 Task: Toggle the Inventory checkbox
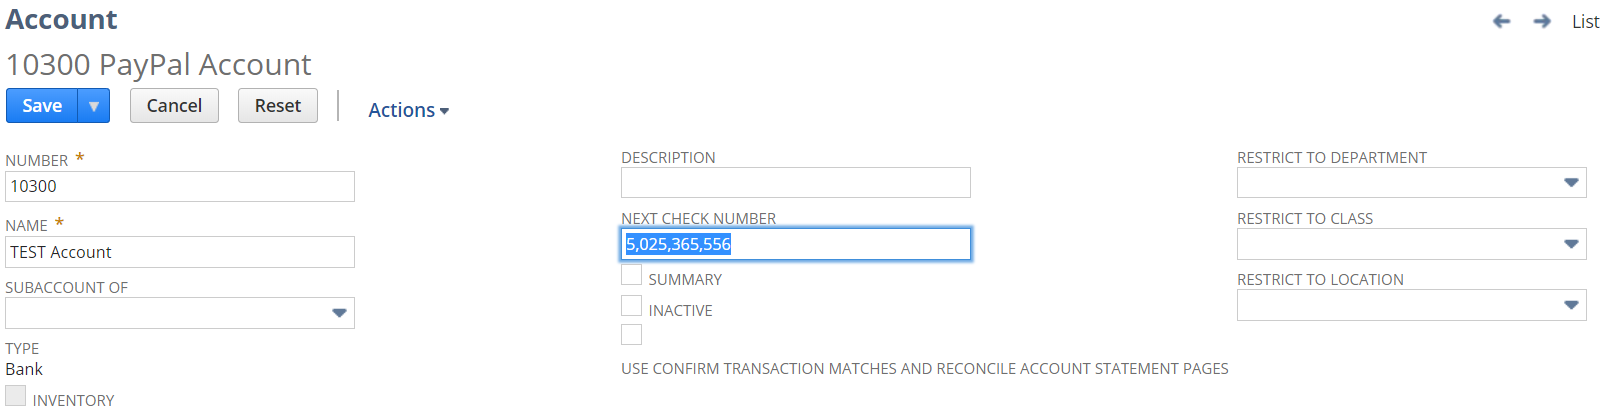[16, 396]
